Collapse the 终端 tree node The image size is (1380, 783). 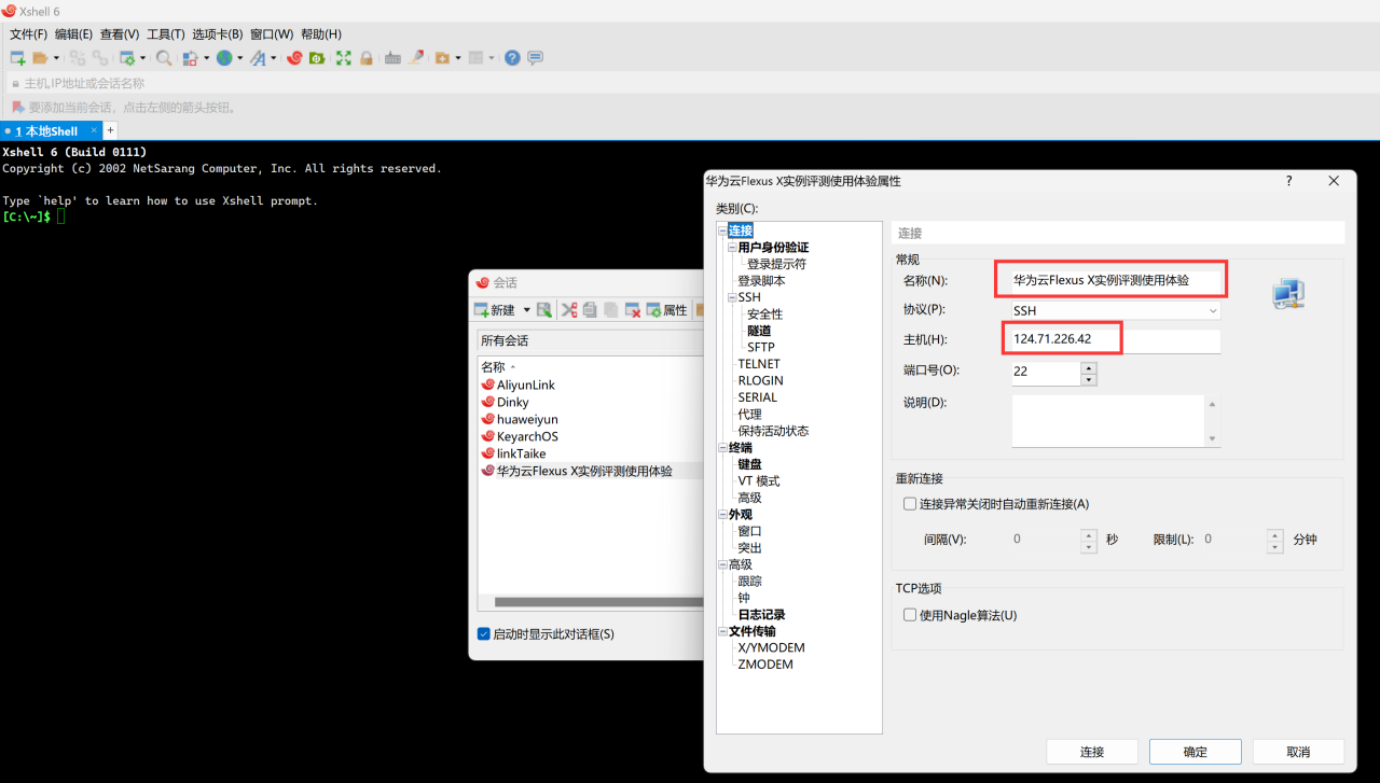(722, 448)
